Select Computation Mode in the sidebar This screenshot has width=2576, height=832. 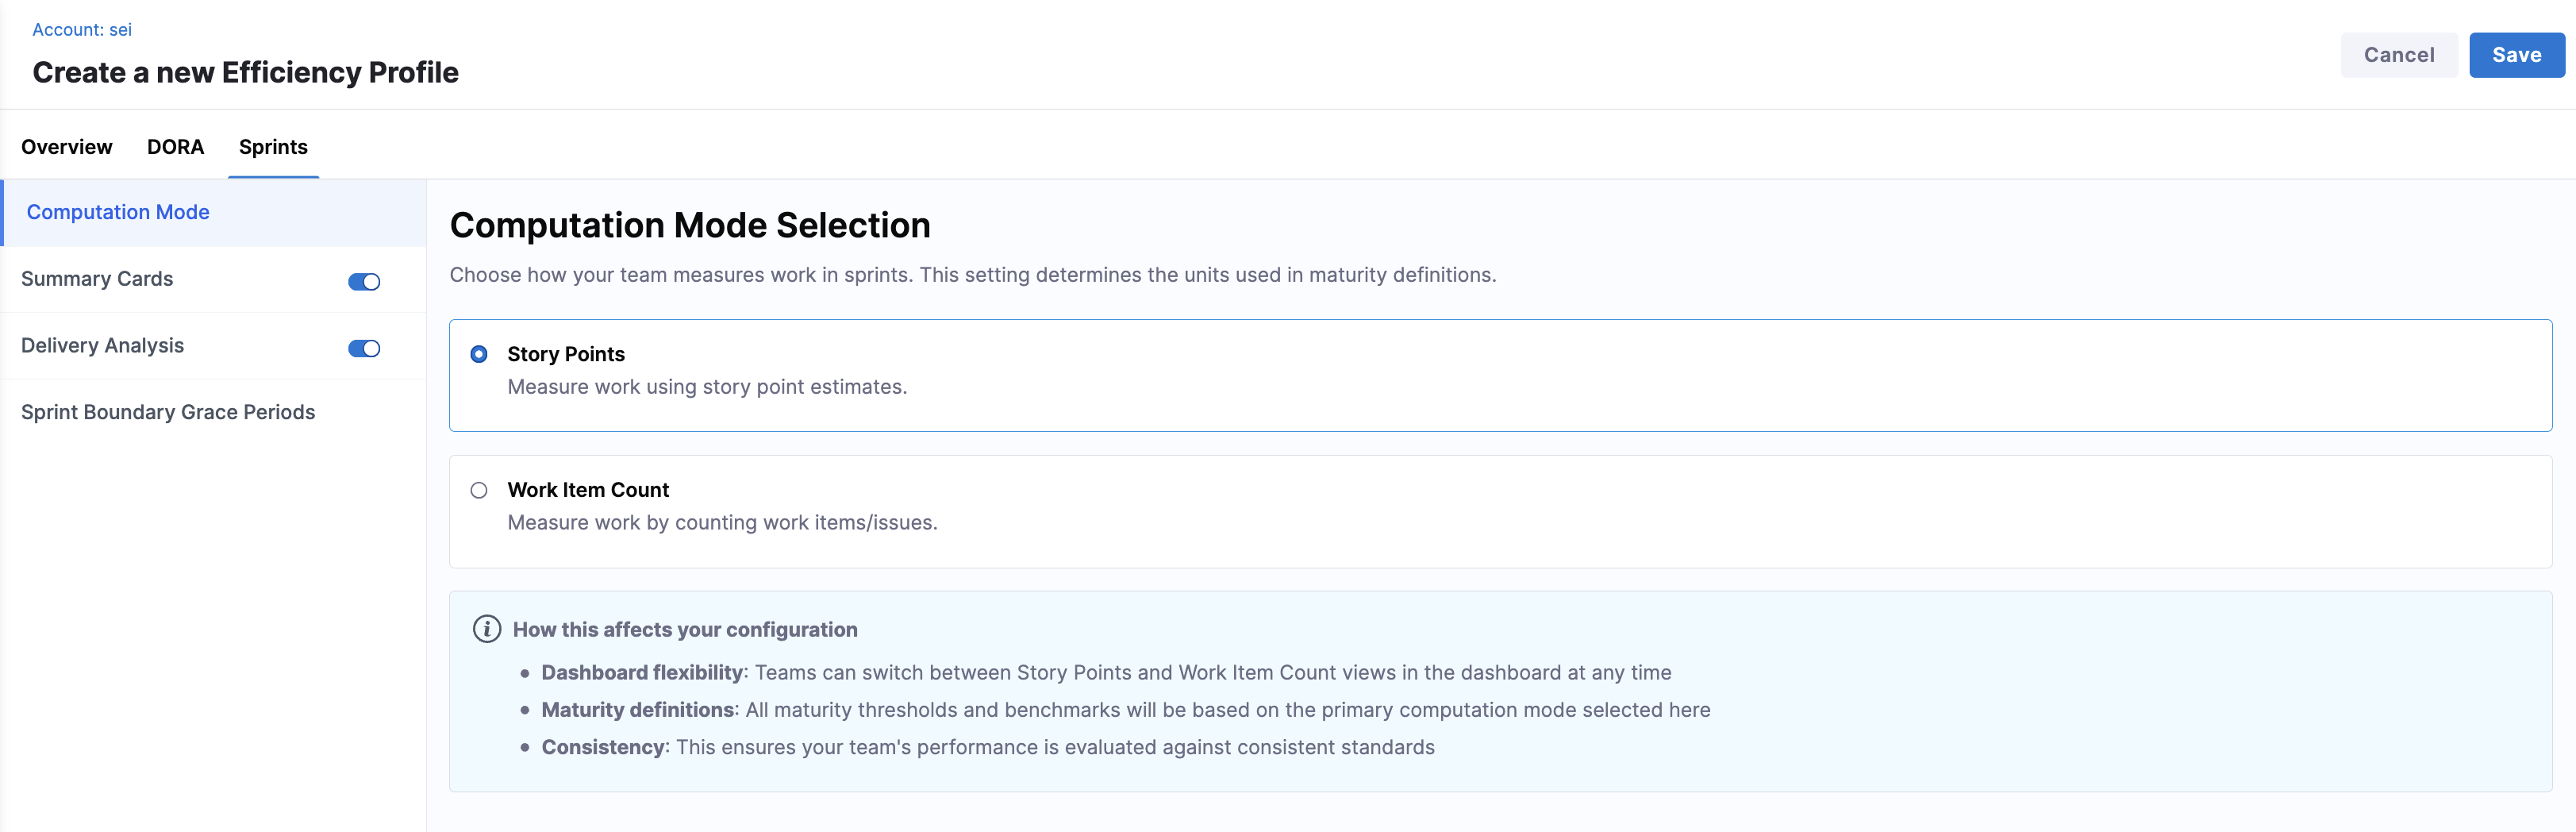tap(118, 212)
